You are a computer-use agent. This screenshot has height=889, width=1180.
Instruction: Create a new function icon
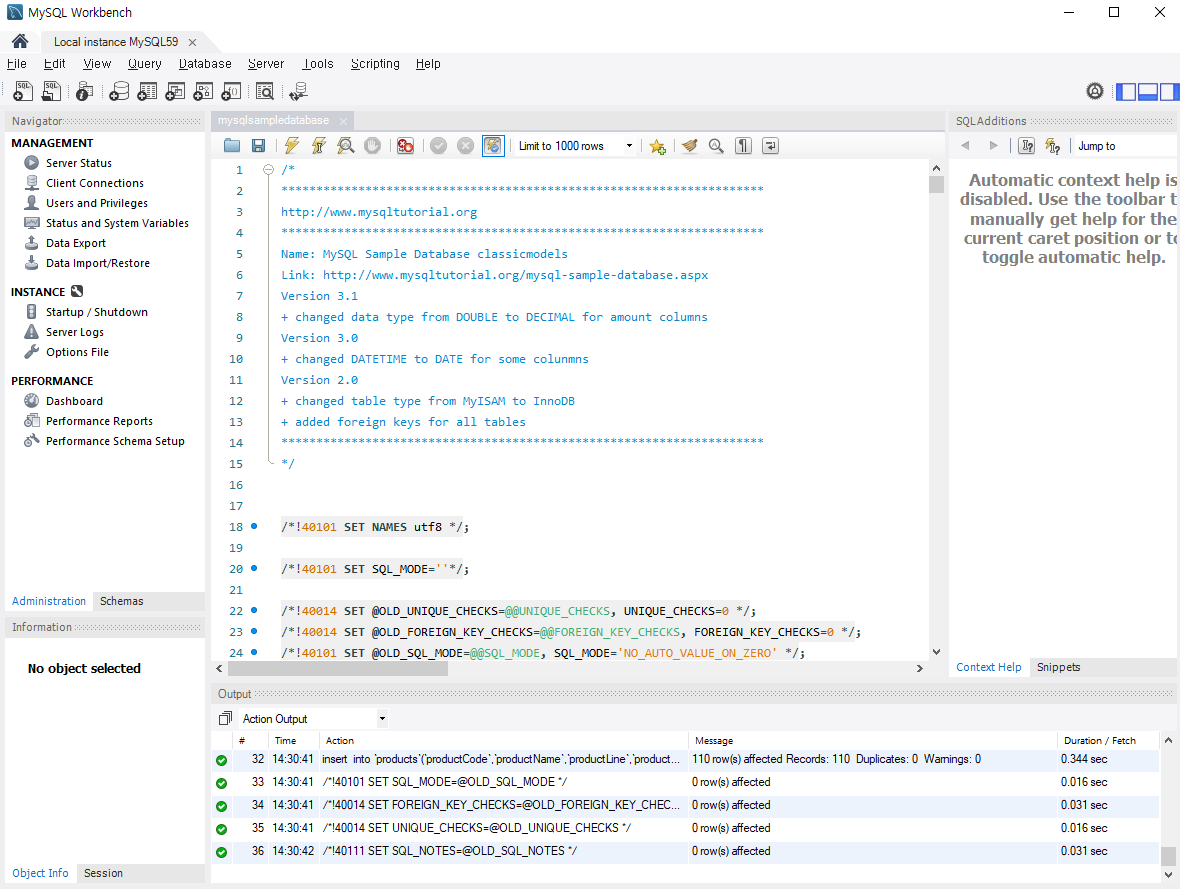pyautogui.click(x=231, y=91)
